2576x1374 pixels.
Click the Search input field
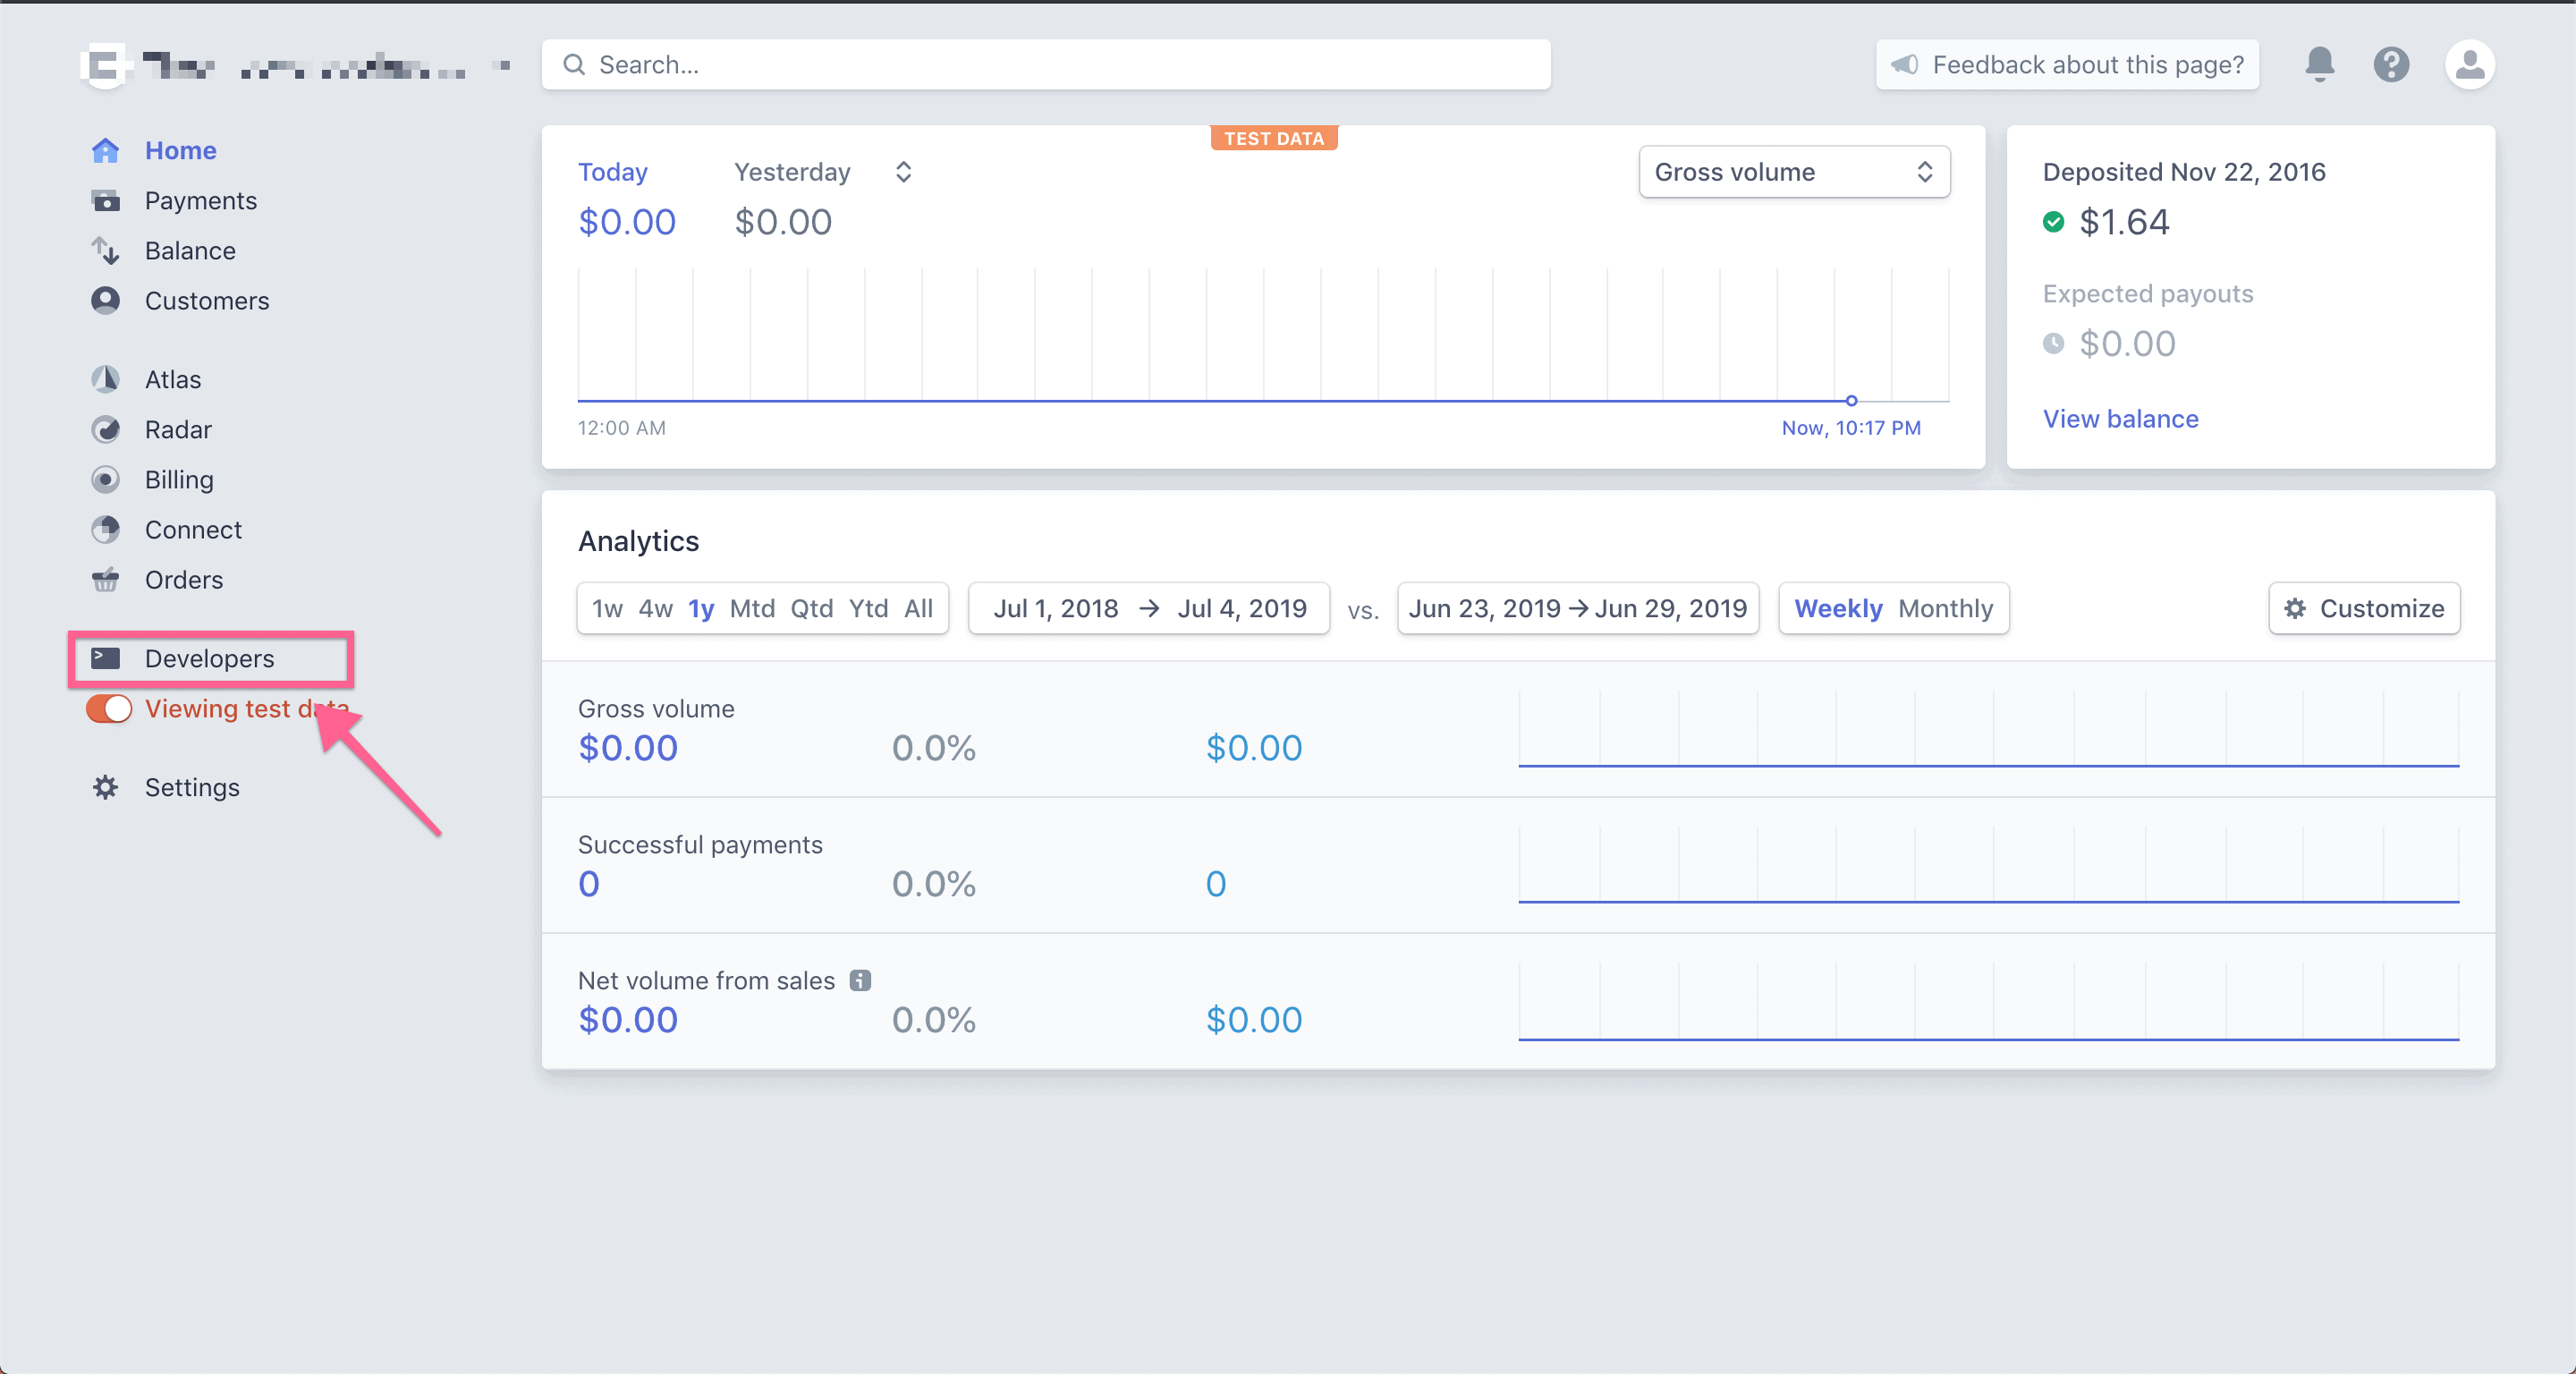[x=1046, y=64]
